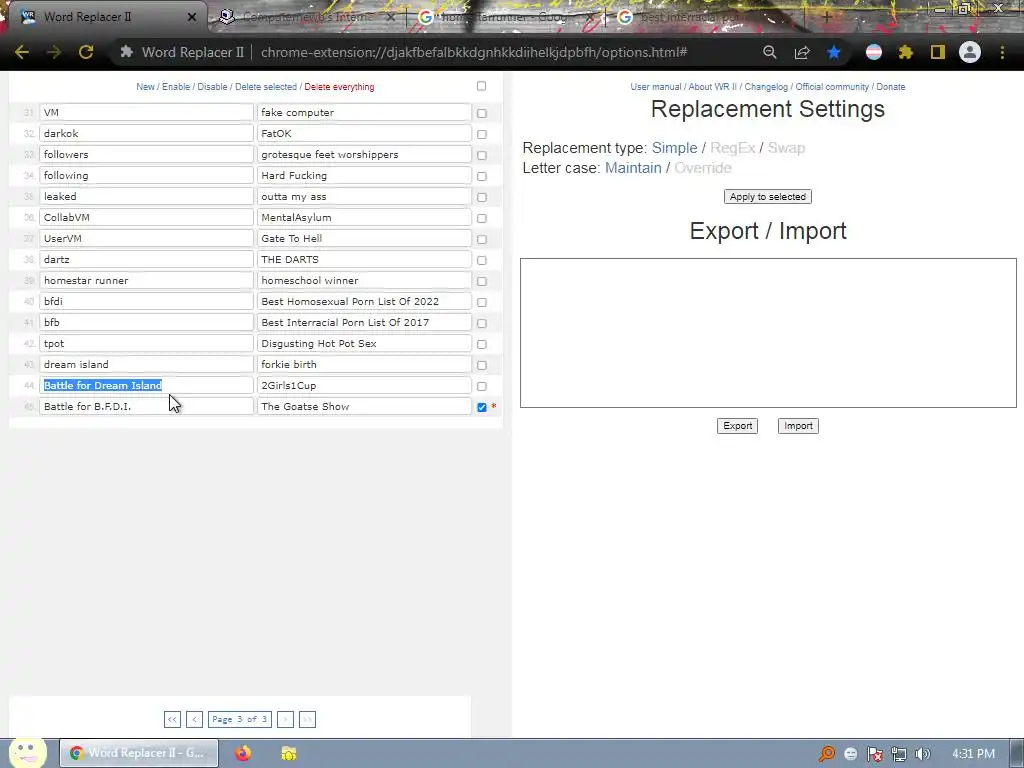This screenshot has width=1024, height=768.
Task: Check the box for the CollabVM row
Action: (x=482, y=218)
